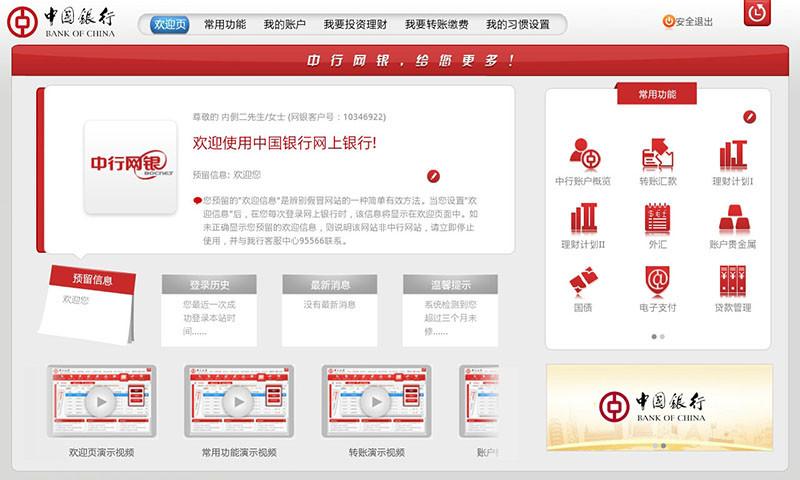
Task: Click 欢迎使用中国银行网上银行! heading
Action: [x=284, y=143]
